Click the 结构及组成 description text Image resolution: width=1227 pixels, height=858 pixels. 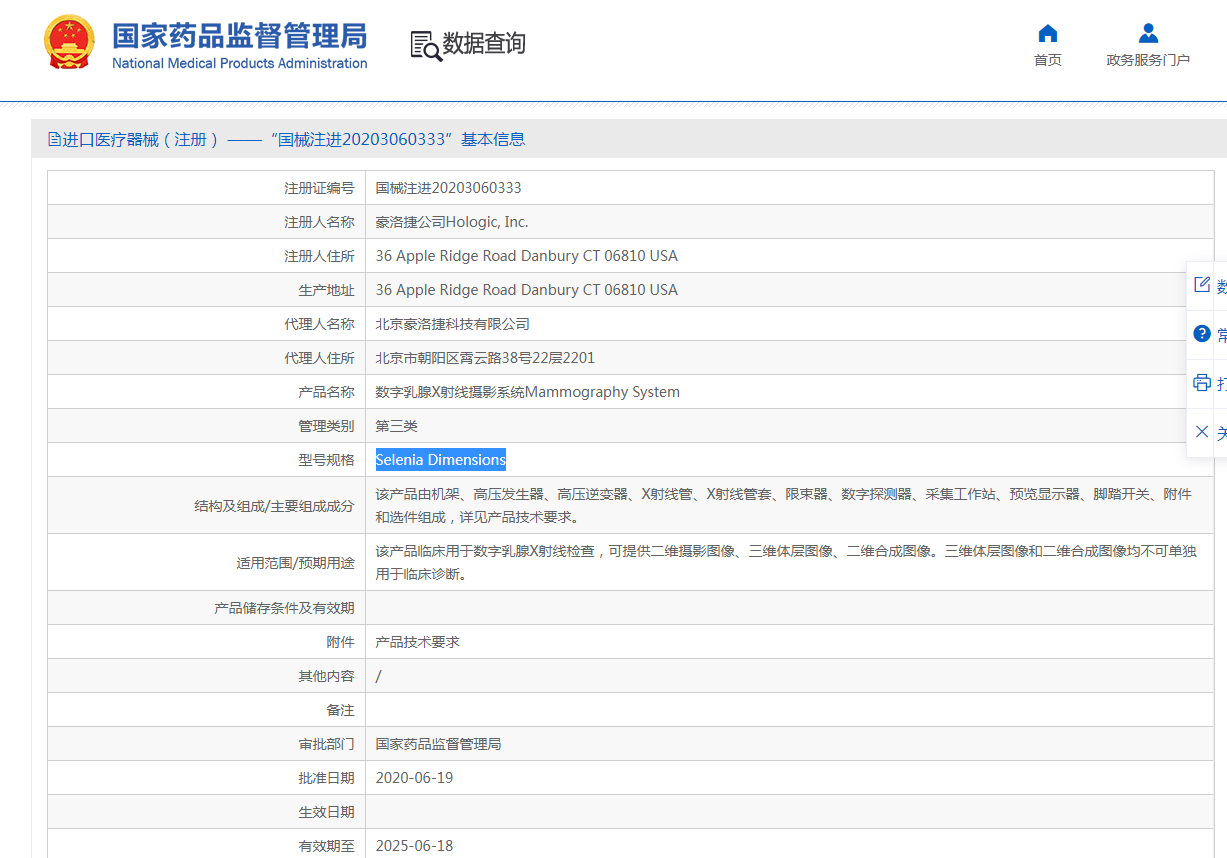(x=783, y=505)
